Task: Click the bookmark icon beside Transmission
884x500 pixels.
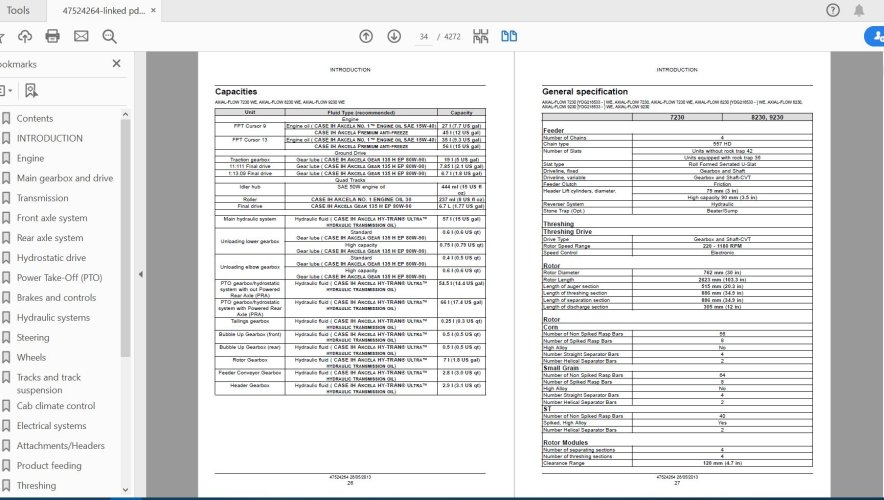Action: coord(6,198)
